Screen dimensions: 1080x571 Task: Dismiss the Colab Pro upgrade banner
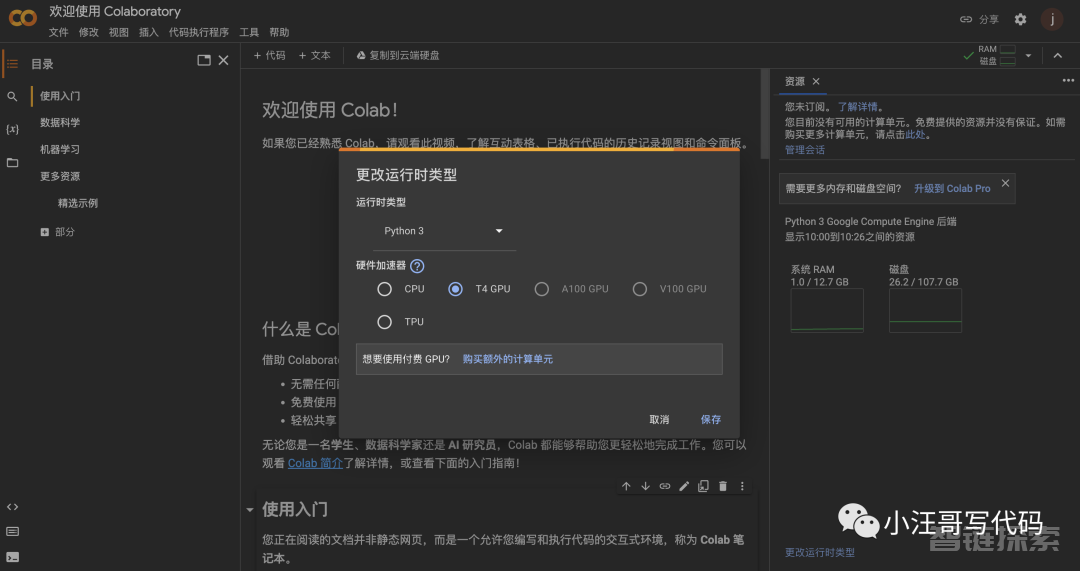click(1005, 183)
